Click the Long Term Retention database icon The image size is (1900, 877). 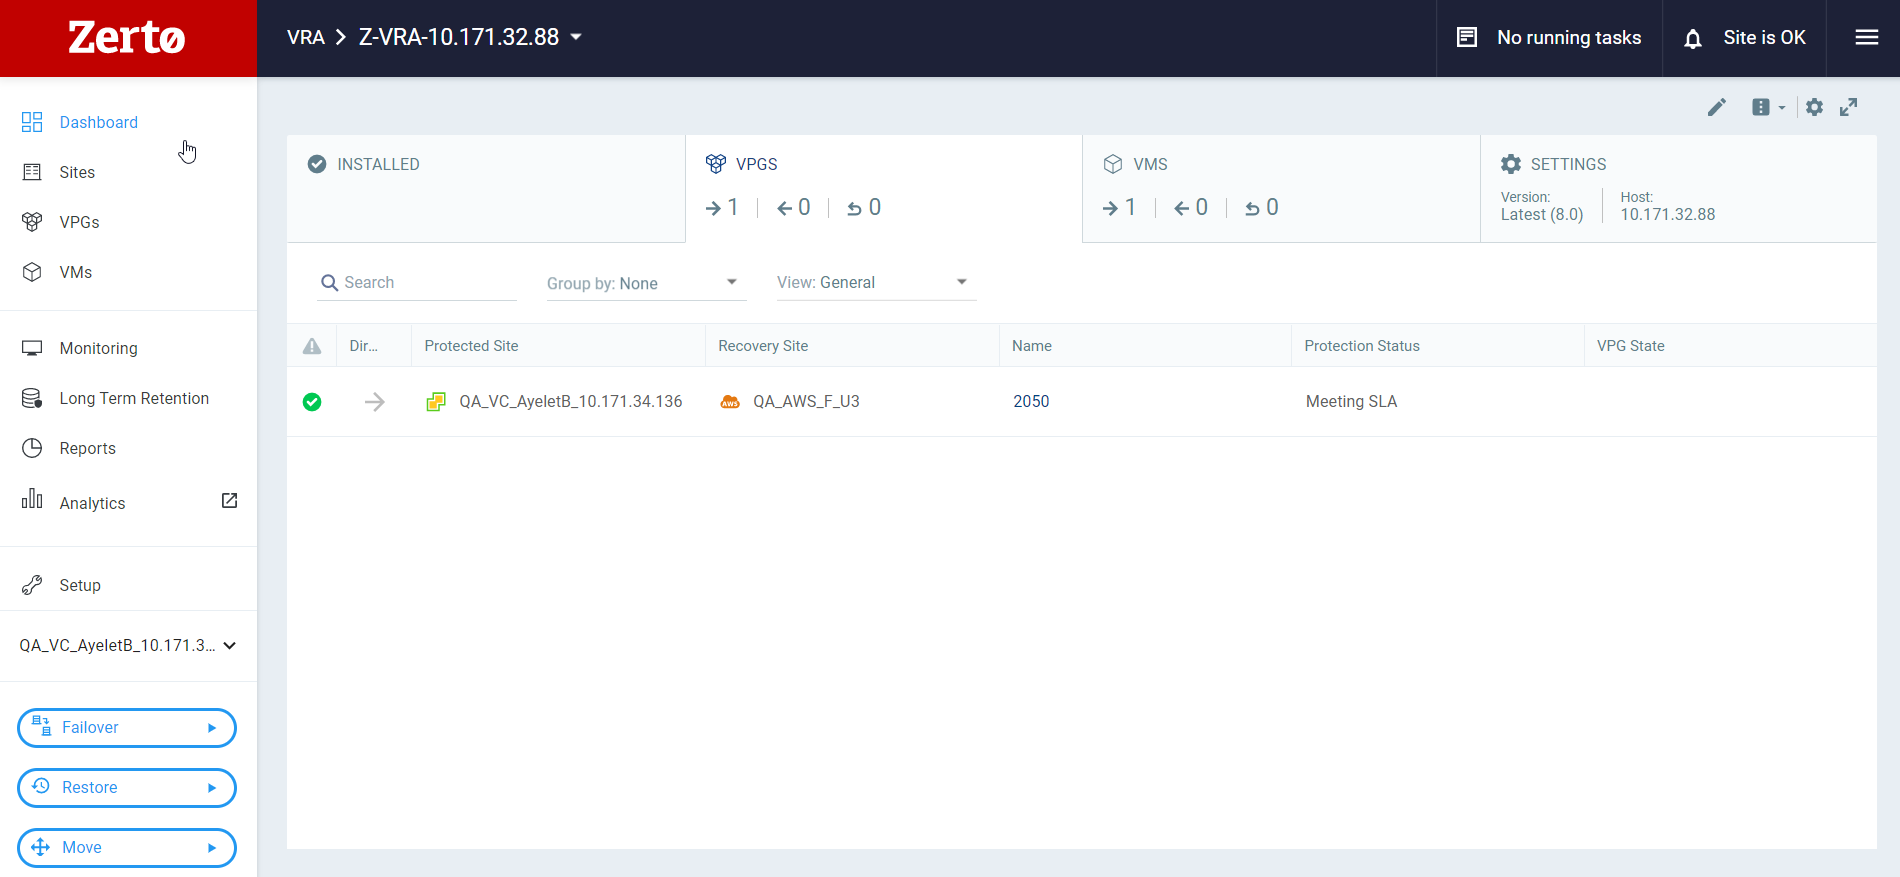pyautogui.click(x=32, y=398)
